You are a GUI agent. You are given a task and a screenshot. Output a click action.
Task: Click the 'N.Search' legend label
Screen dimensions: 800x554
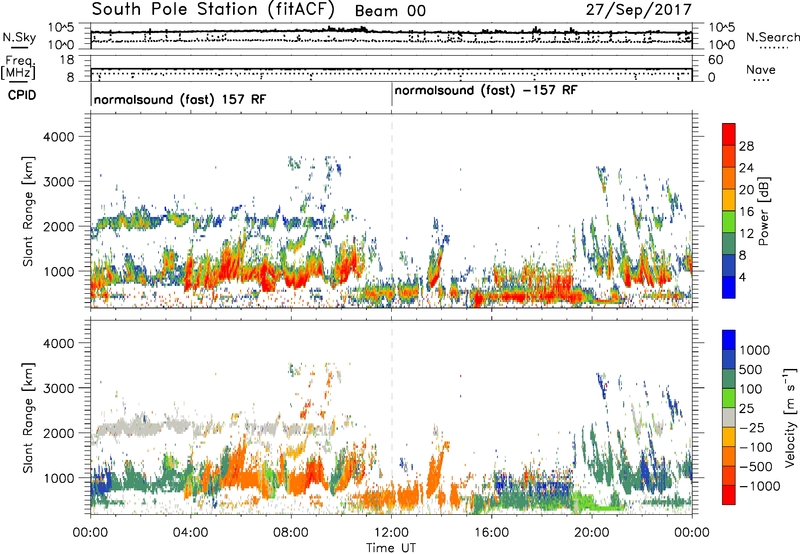pyautogui.click(x=772, y=37)
